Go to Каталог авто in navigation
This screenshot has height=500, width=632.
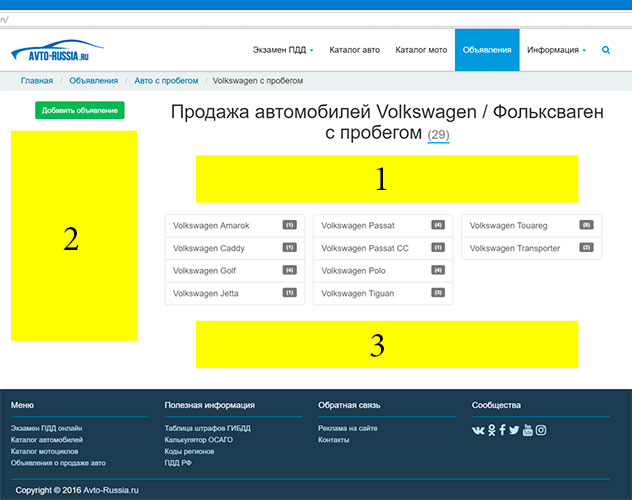pyautogui.click(x=354, y=50)
